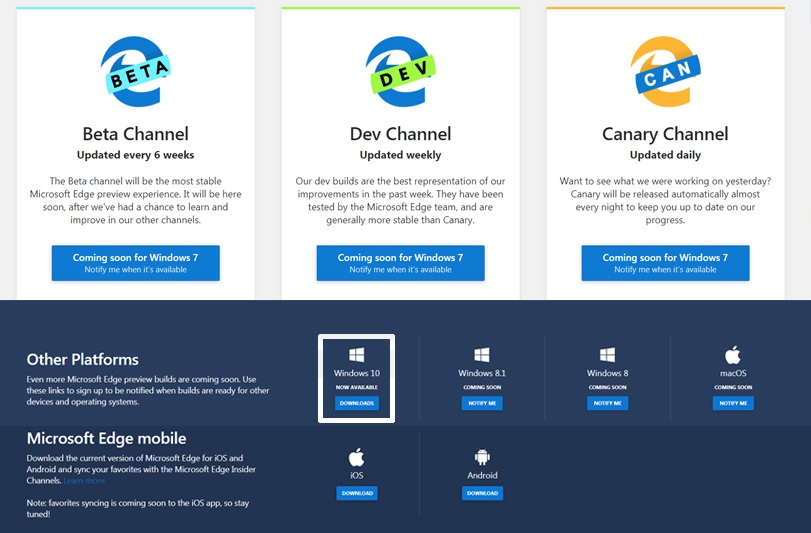The height and width of the screenshot is (533, 811).
Task: Click the 'Windows 8' platform label
Action: click(607, 373)
